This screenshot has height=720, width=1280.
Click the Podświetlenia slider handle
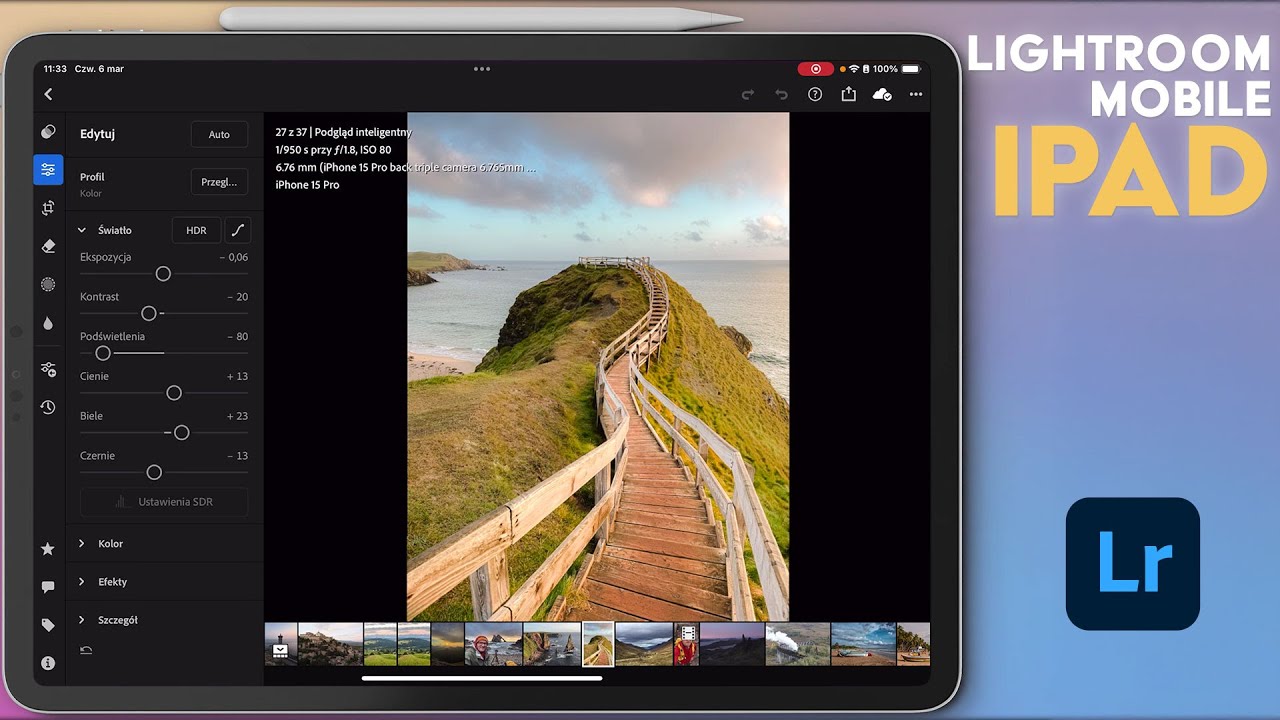103,353
